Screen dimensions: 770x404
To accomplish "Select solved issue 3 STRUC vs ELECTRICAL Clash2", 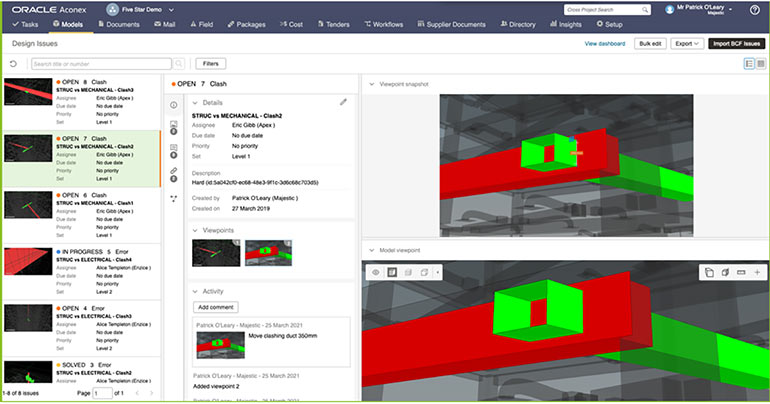I will tap(82, 372).
